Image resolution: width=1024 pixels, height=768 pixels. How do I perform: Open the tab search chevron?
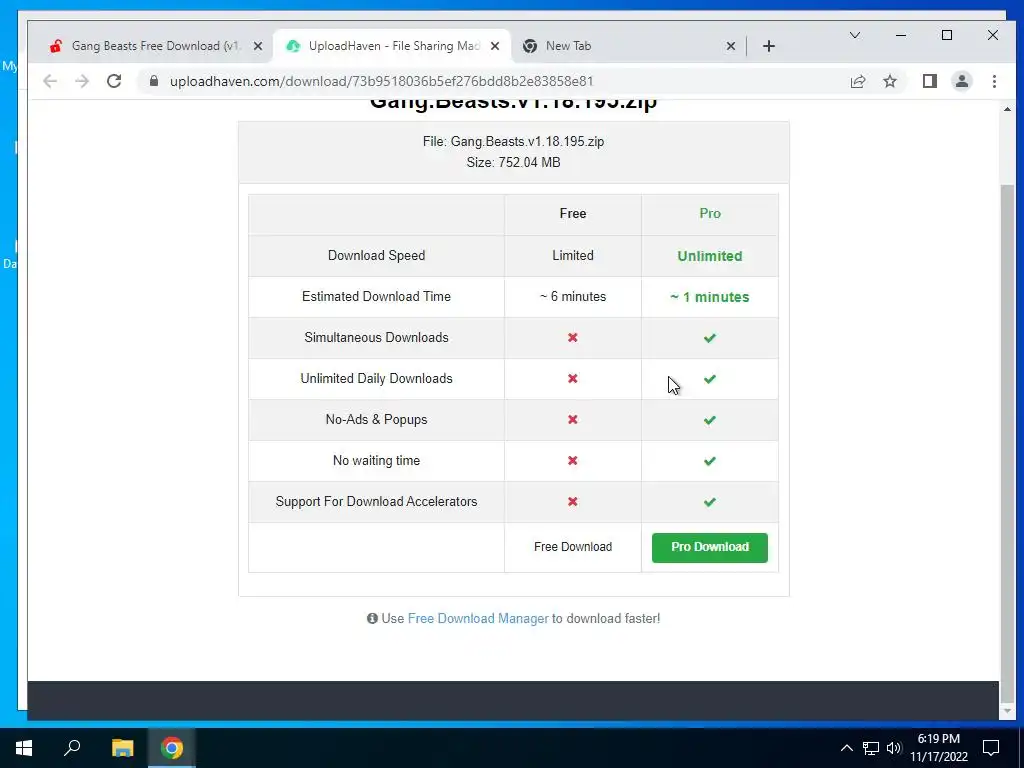854,35
